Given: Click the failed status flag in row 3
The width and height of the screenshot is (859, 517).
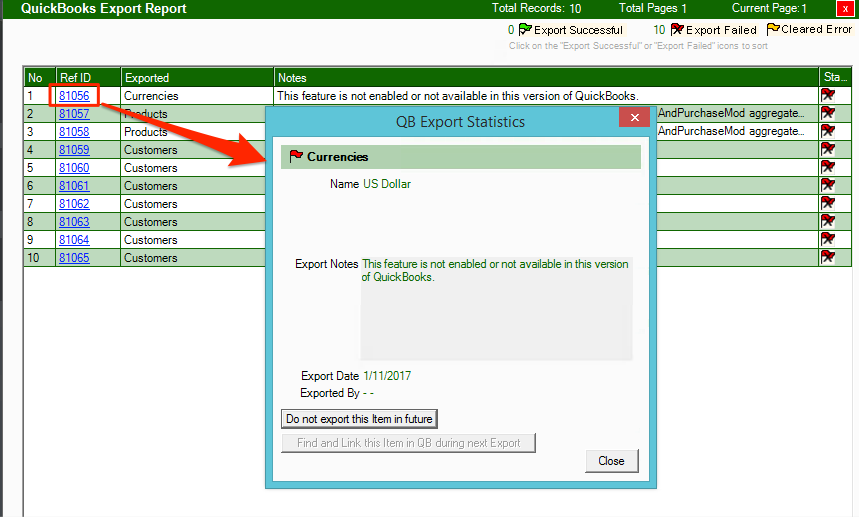Looking at the screenshot, I should (828, 131).
